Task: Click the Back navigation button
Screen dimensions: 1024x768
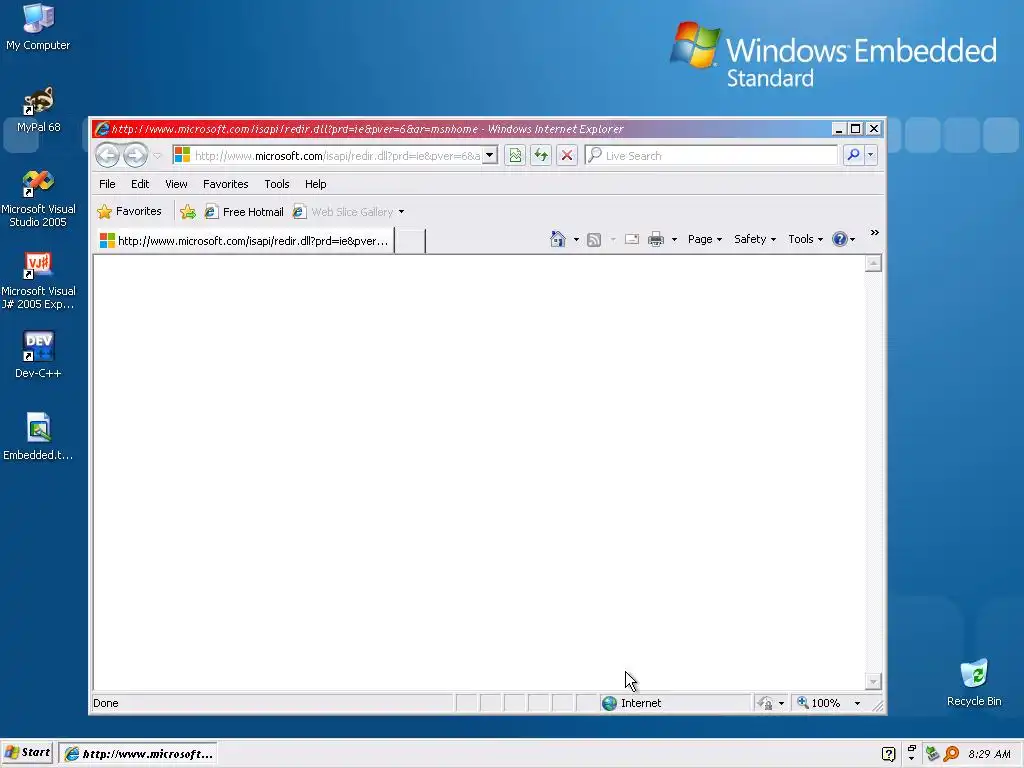Action: click(x=108, y=155)
